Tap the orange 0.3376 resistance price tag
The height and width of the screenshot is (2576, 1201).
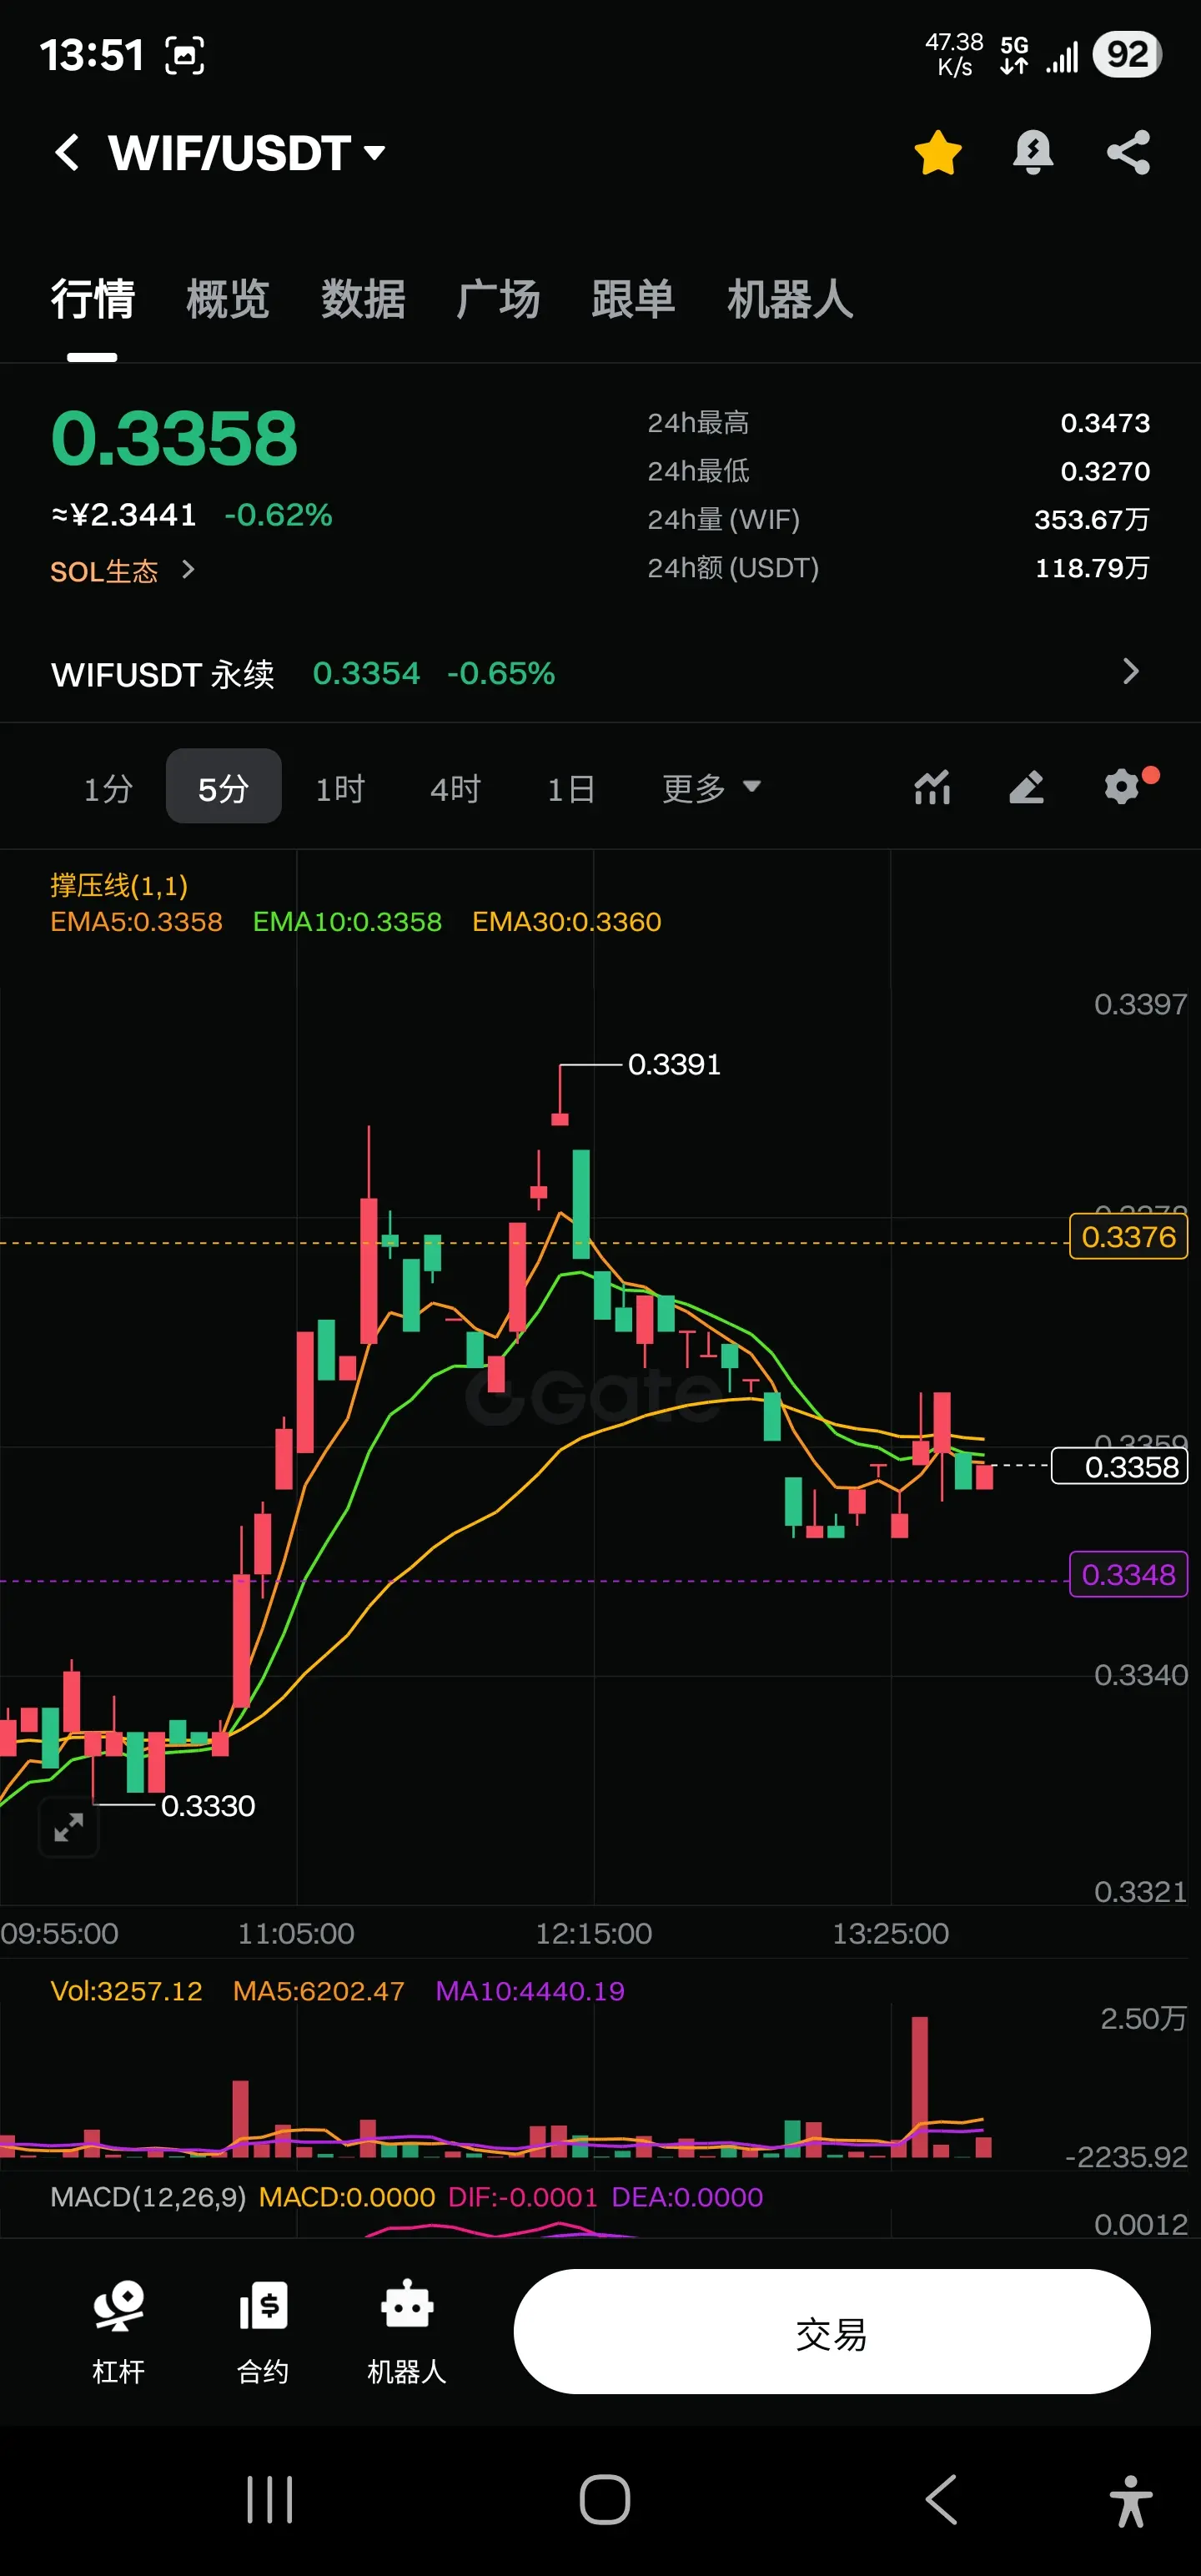(1128, 1237)
